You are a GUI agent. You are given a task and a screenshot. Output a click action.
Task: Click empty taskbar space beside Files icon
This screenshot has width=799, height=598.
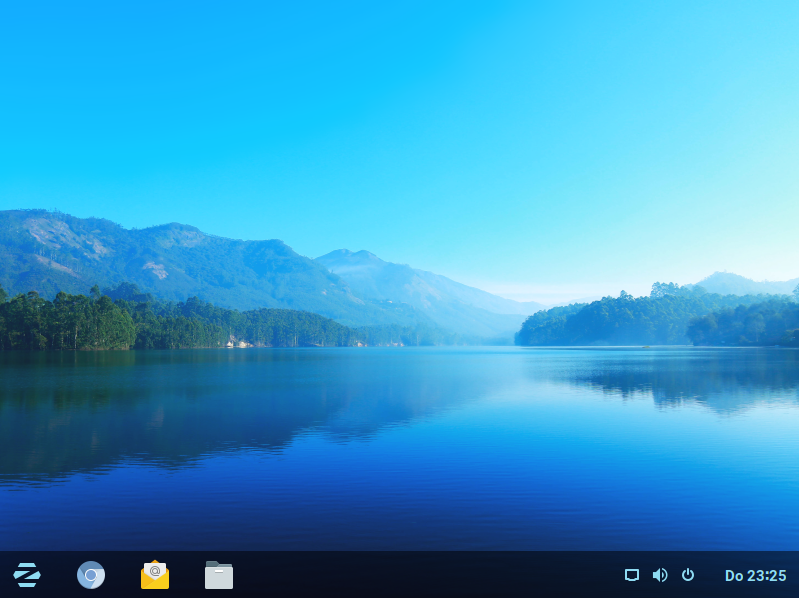[400, 575]
